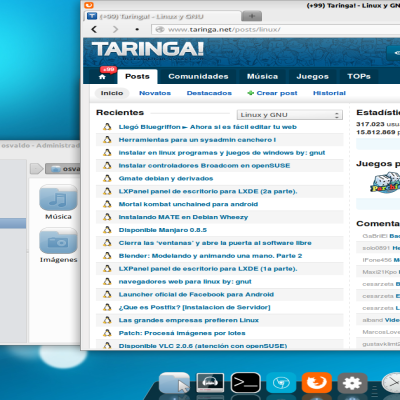Click the browser back arrow
400x400 pixels.
pos(94,29)
